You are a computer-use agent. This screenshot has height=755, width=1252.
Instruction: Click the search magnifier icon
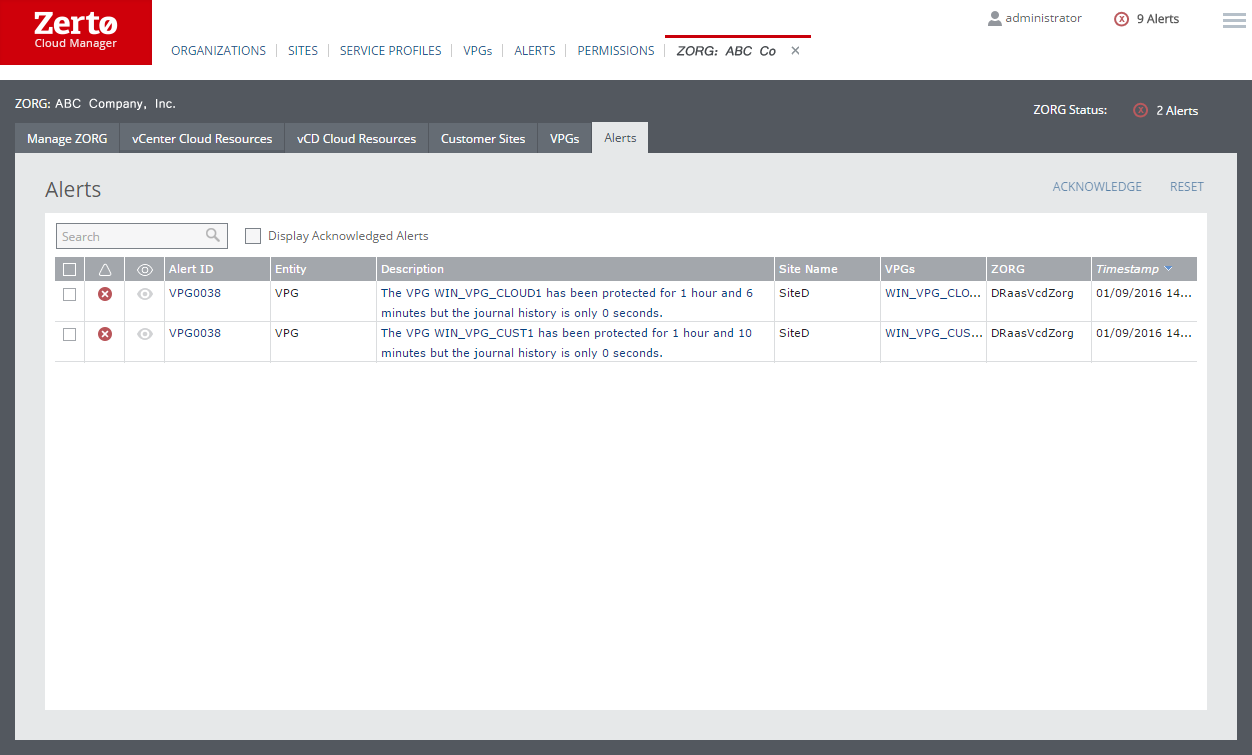pos(213,235)
